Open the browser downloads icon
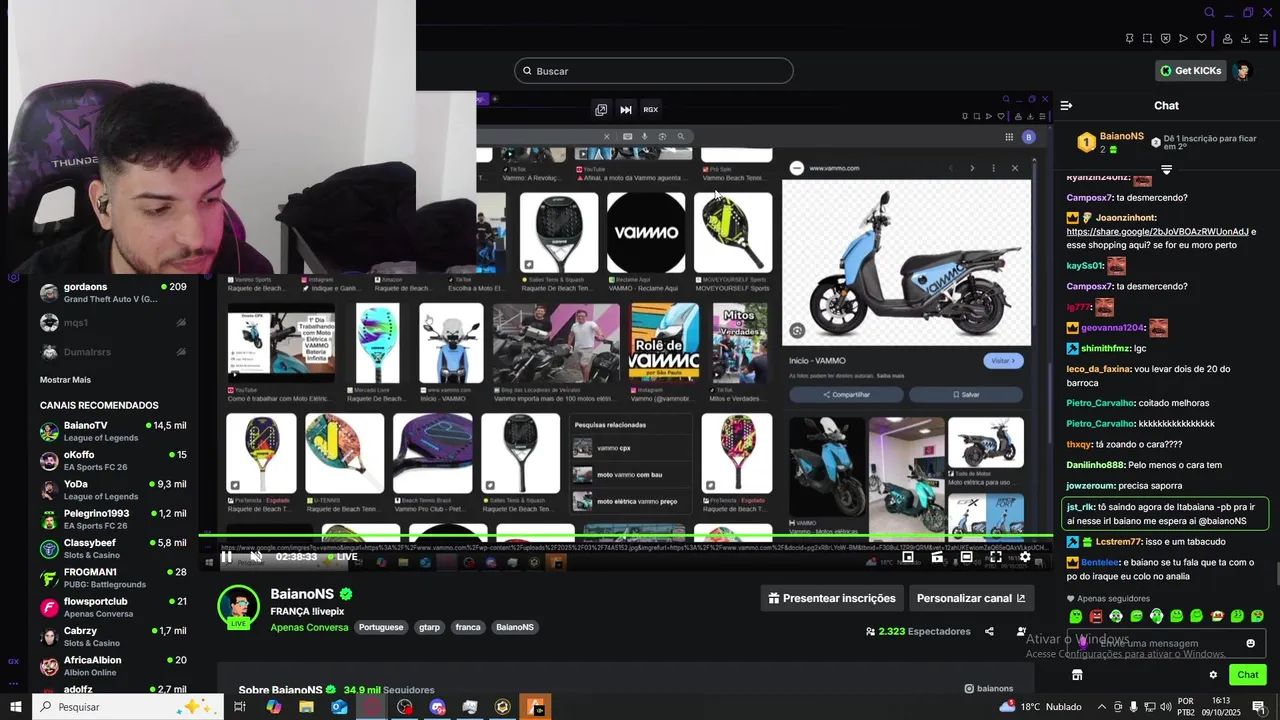The width and height of the screenshot is (1280, 720). [1245, 39]
